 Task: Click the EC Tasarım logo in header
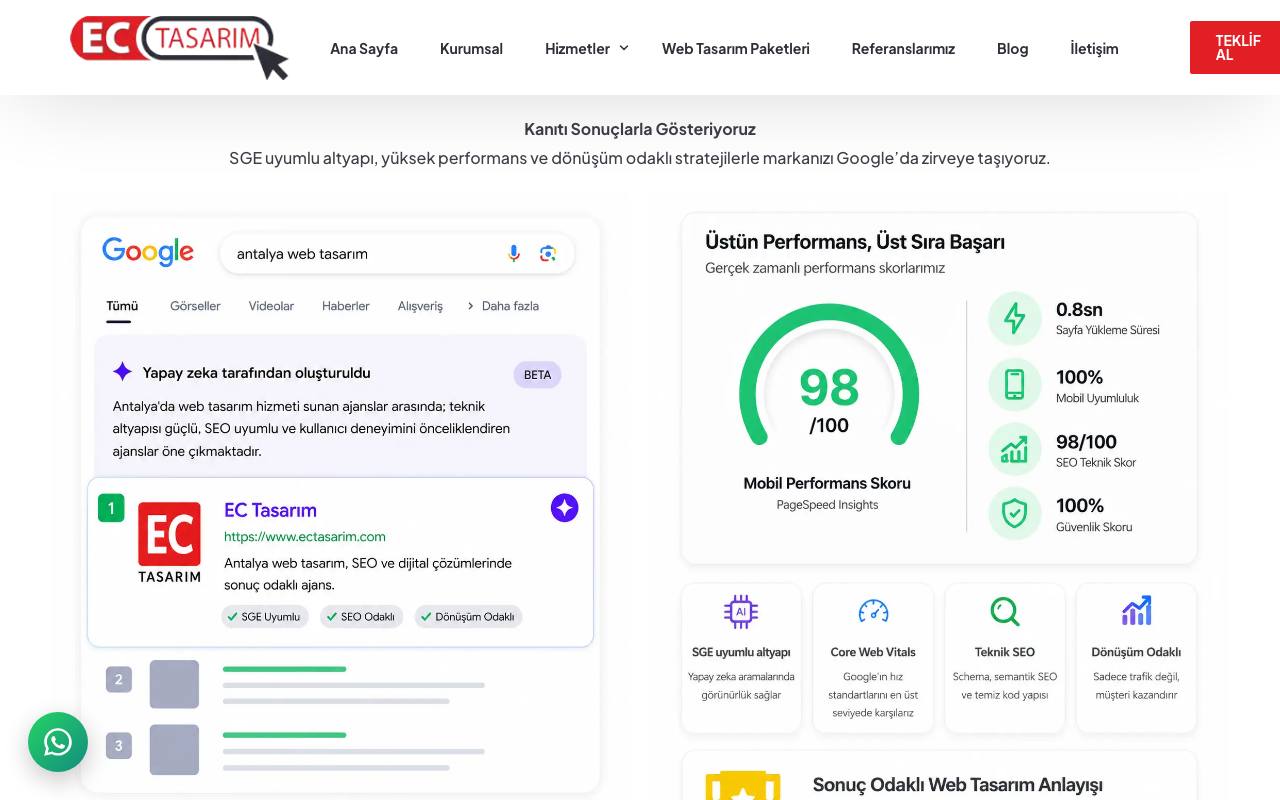click(x=179, y=47)
